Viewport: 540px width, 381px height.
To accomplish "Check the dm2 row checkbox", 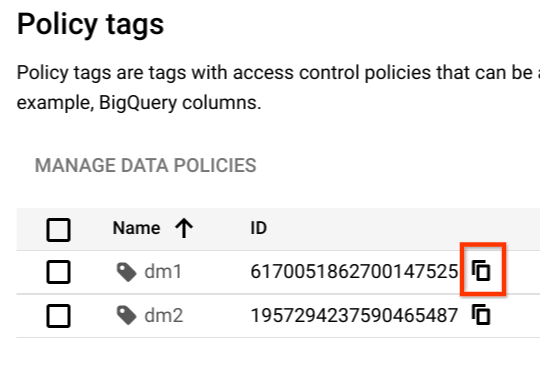I will pyautogui.click(x=59, y=316).
